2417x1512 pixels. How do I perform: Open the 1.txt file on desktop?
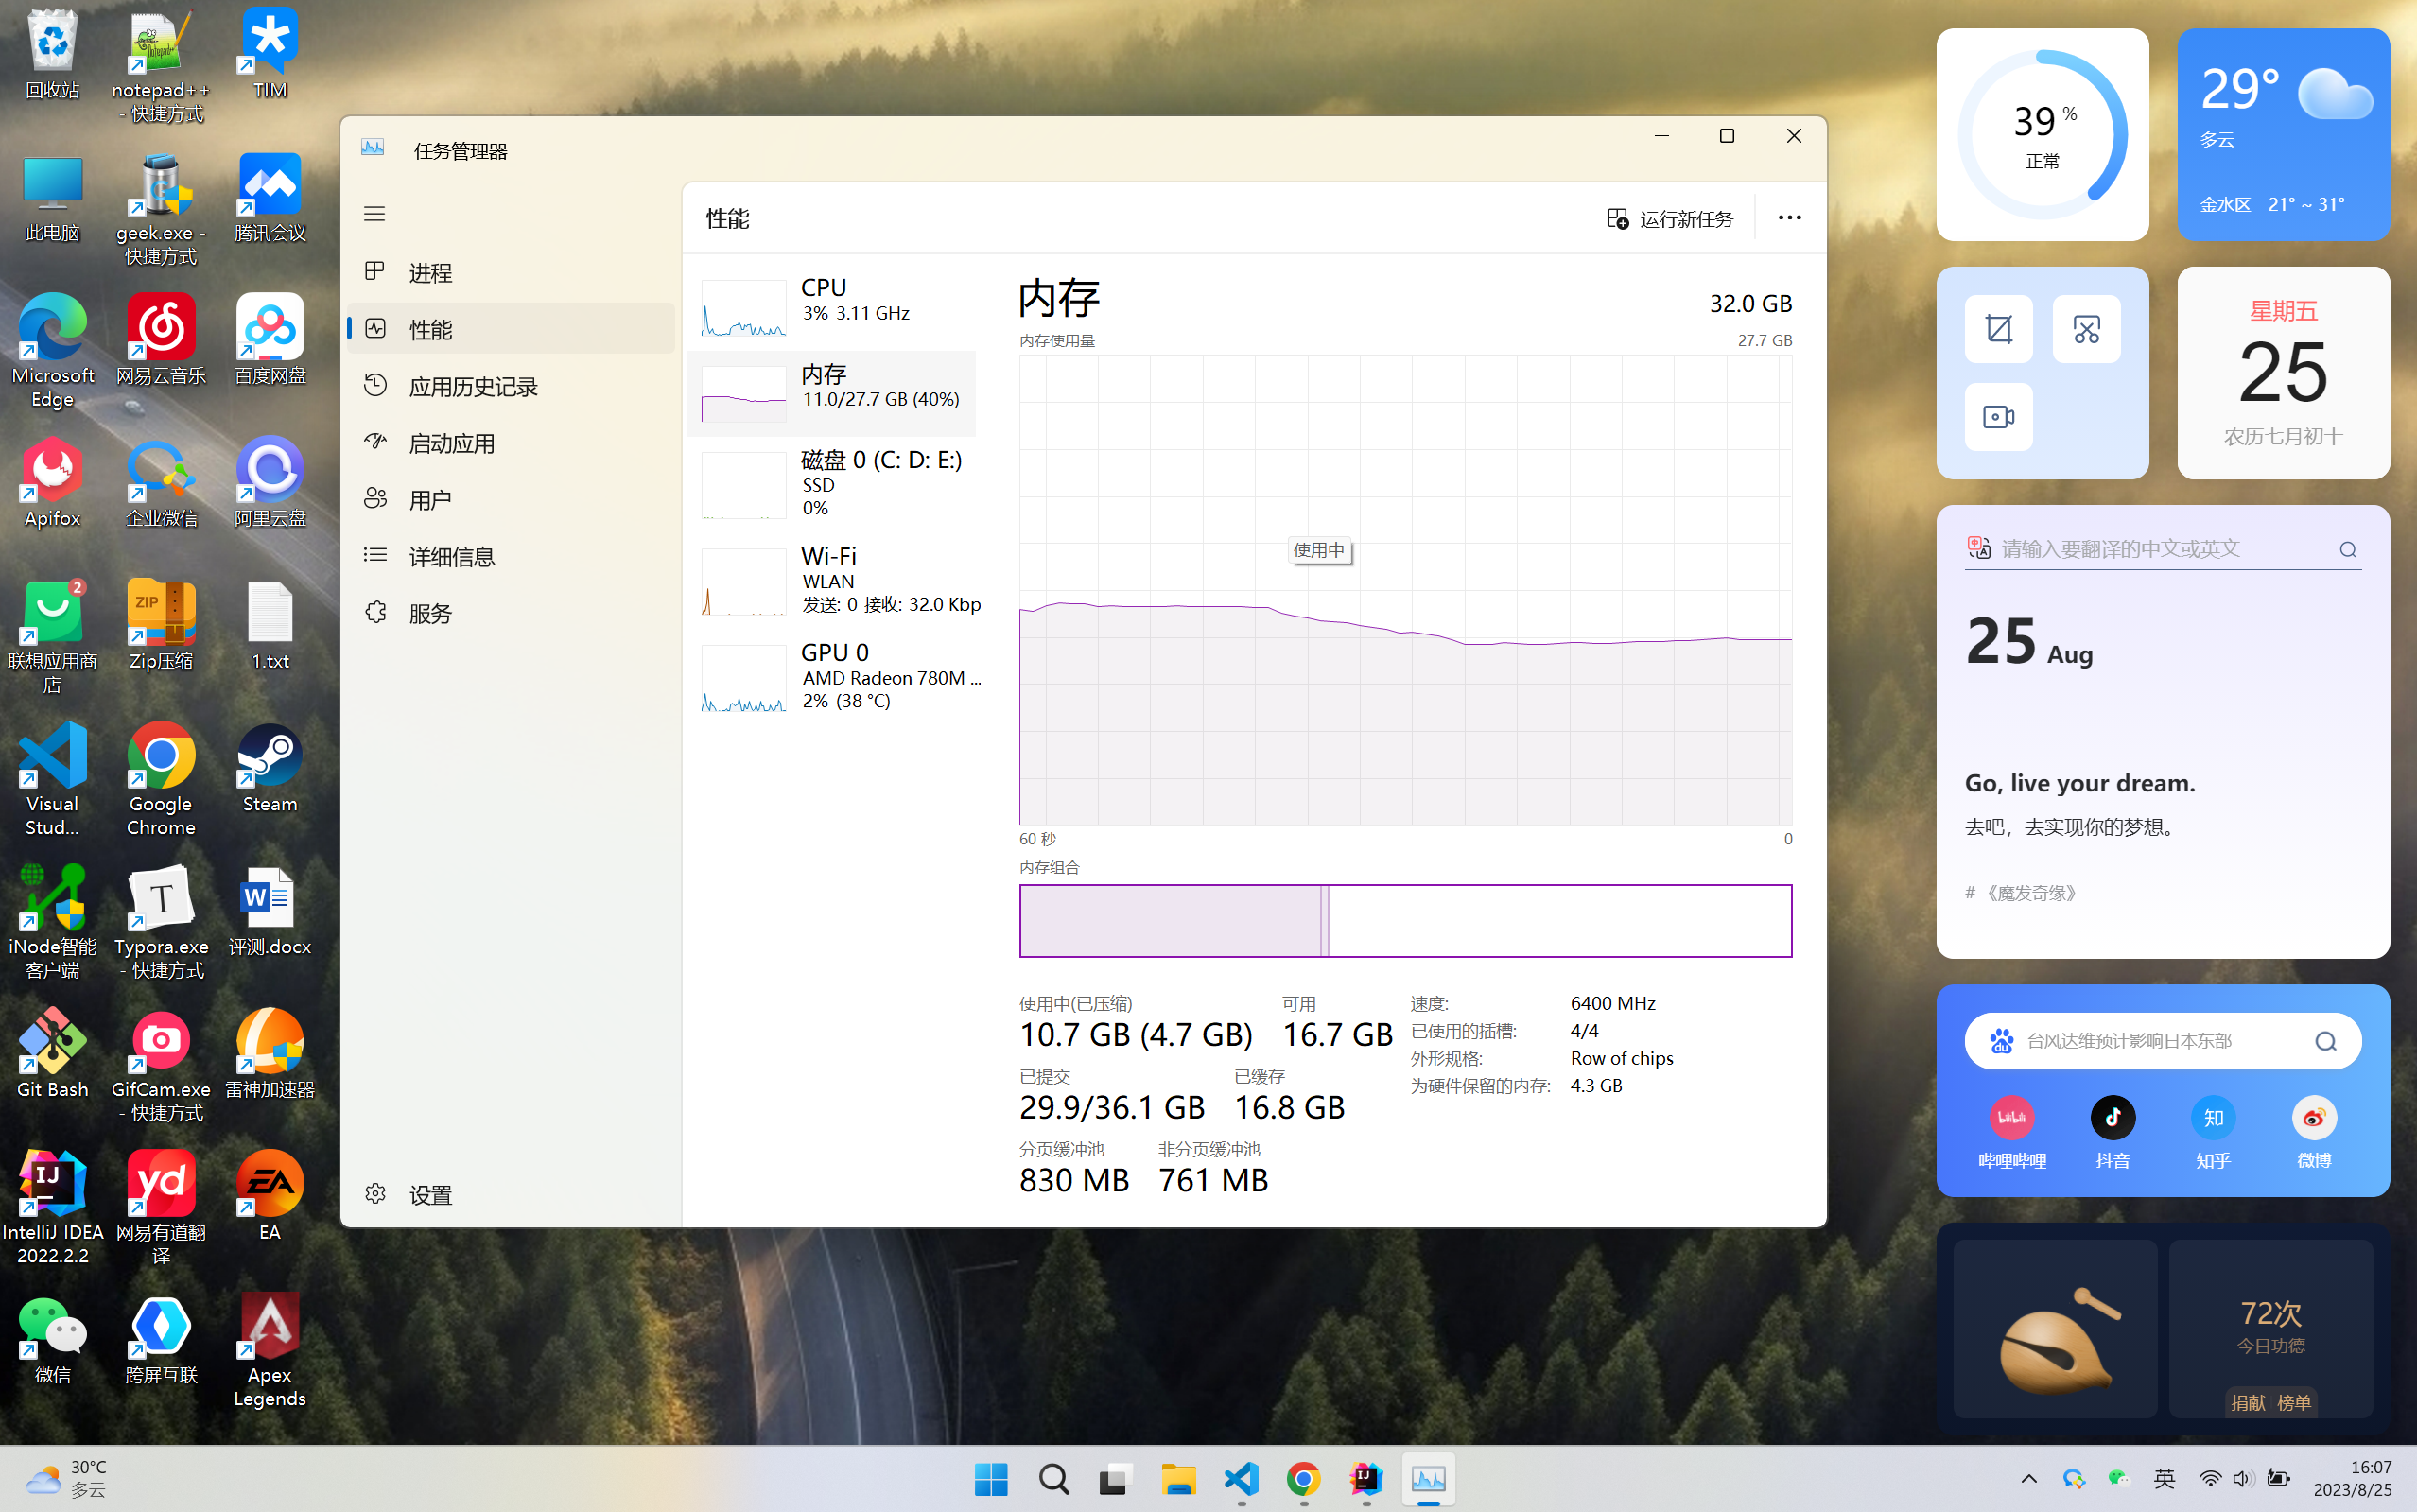[x=270, y=625]
